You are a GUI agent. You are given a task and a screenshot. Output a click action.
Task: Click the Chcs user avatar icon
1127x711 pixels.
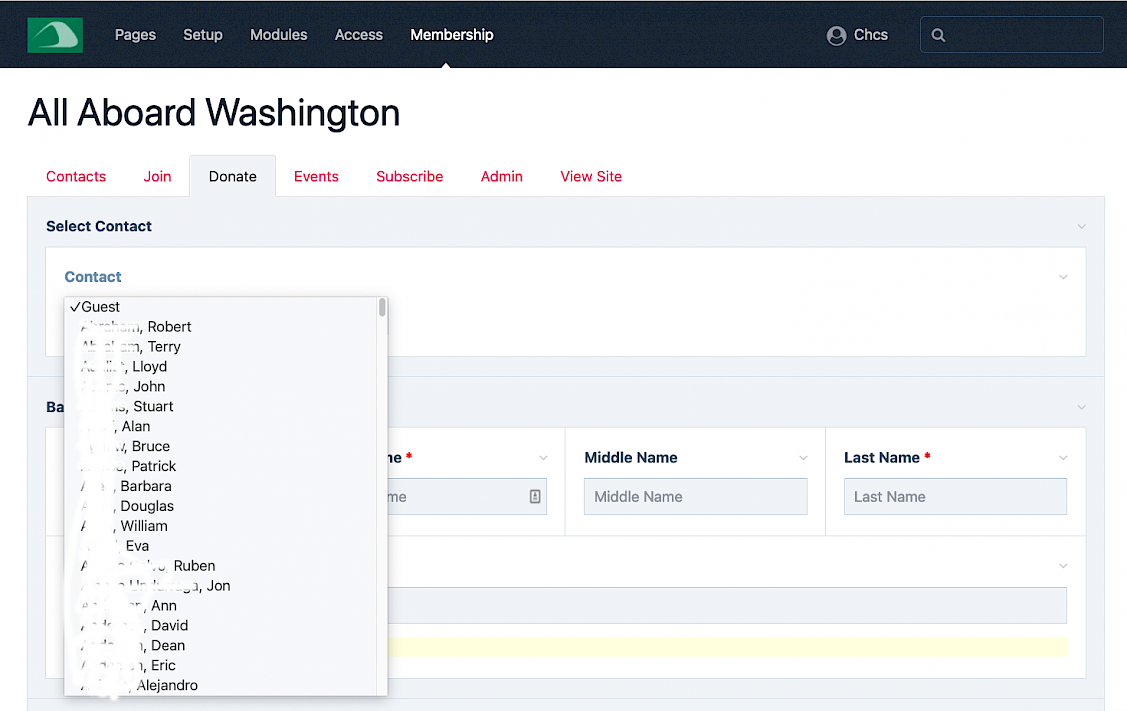coord(836,35)
